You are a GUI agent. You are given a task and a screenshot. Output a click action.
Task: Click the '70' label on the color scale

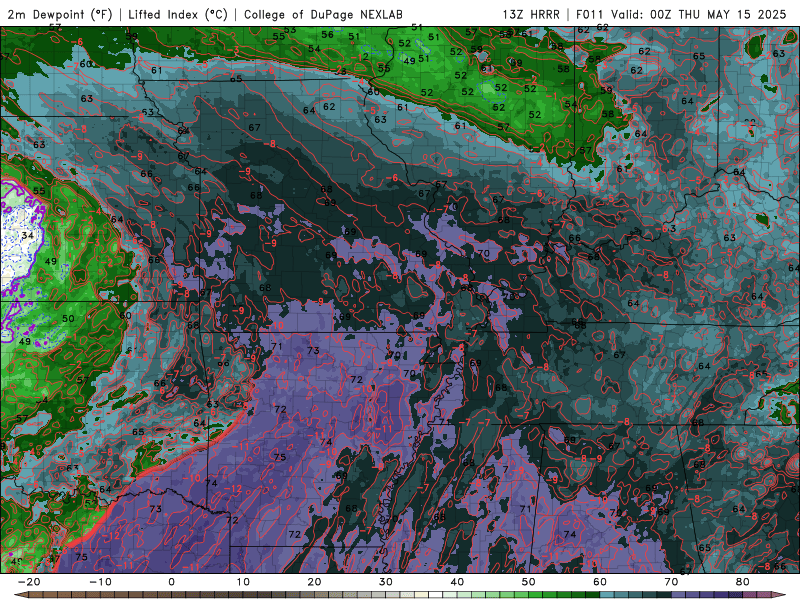[x=671, y=582]
